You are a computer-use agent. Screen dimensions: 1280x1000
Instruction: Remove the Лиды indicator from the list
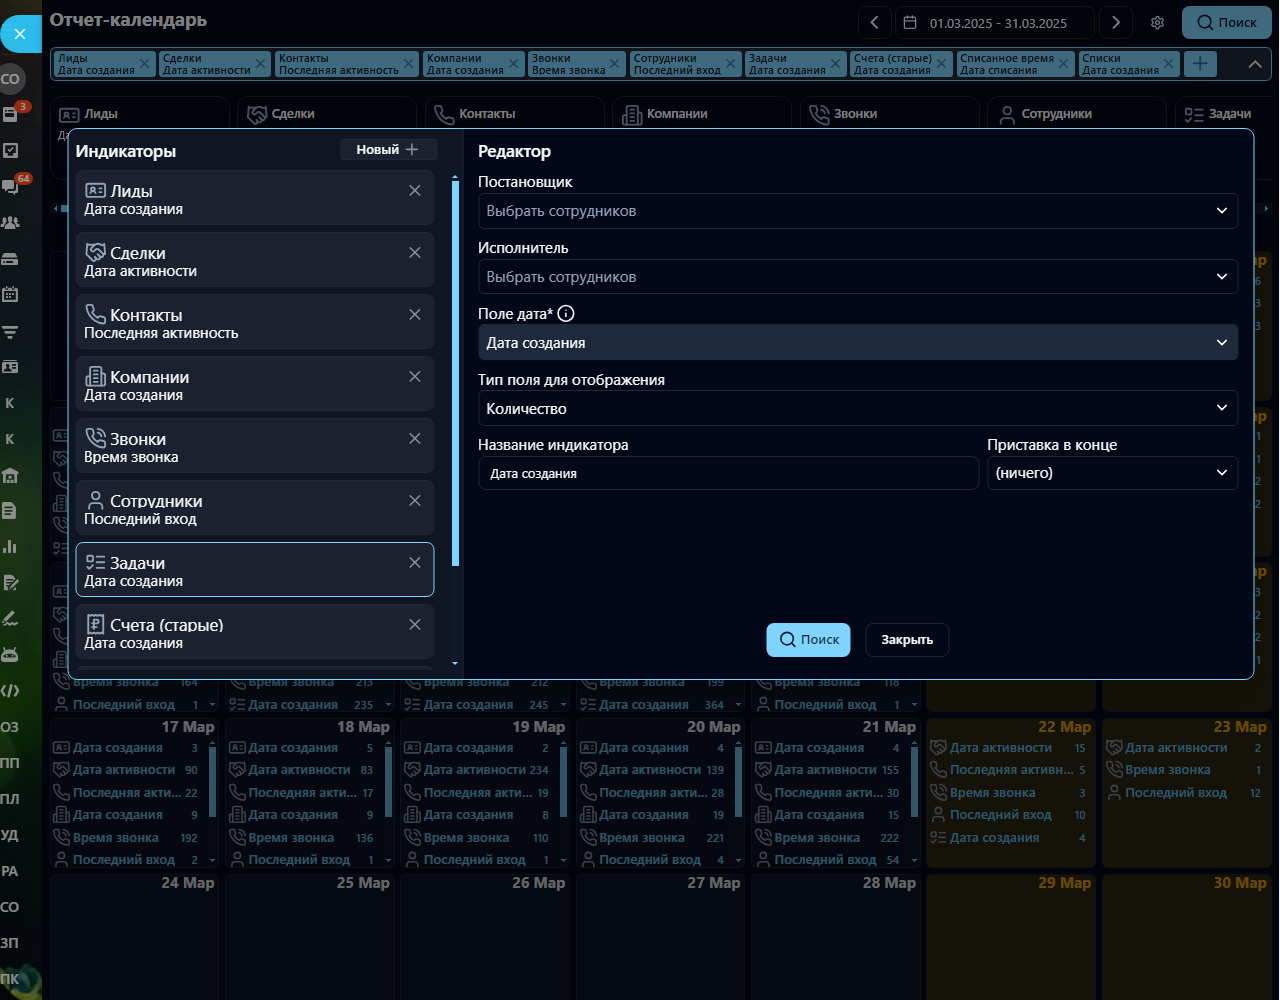click(415, 191)
